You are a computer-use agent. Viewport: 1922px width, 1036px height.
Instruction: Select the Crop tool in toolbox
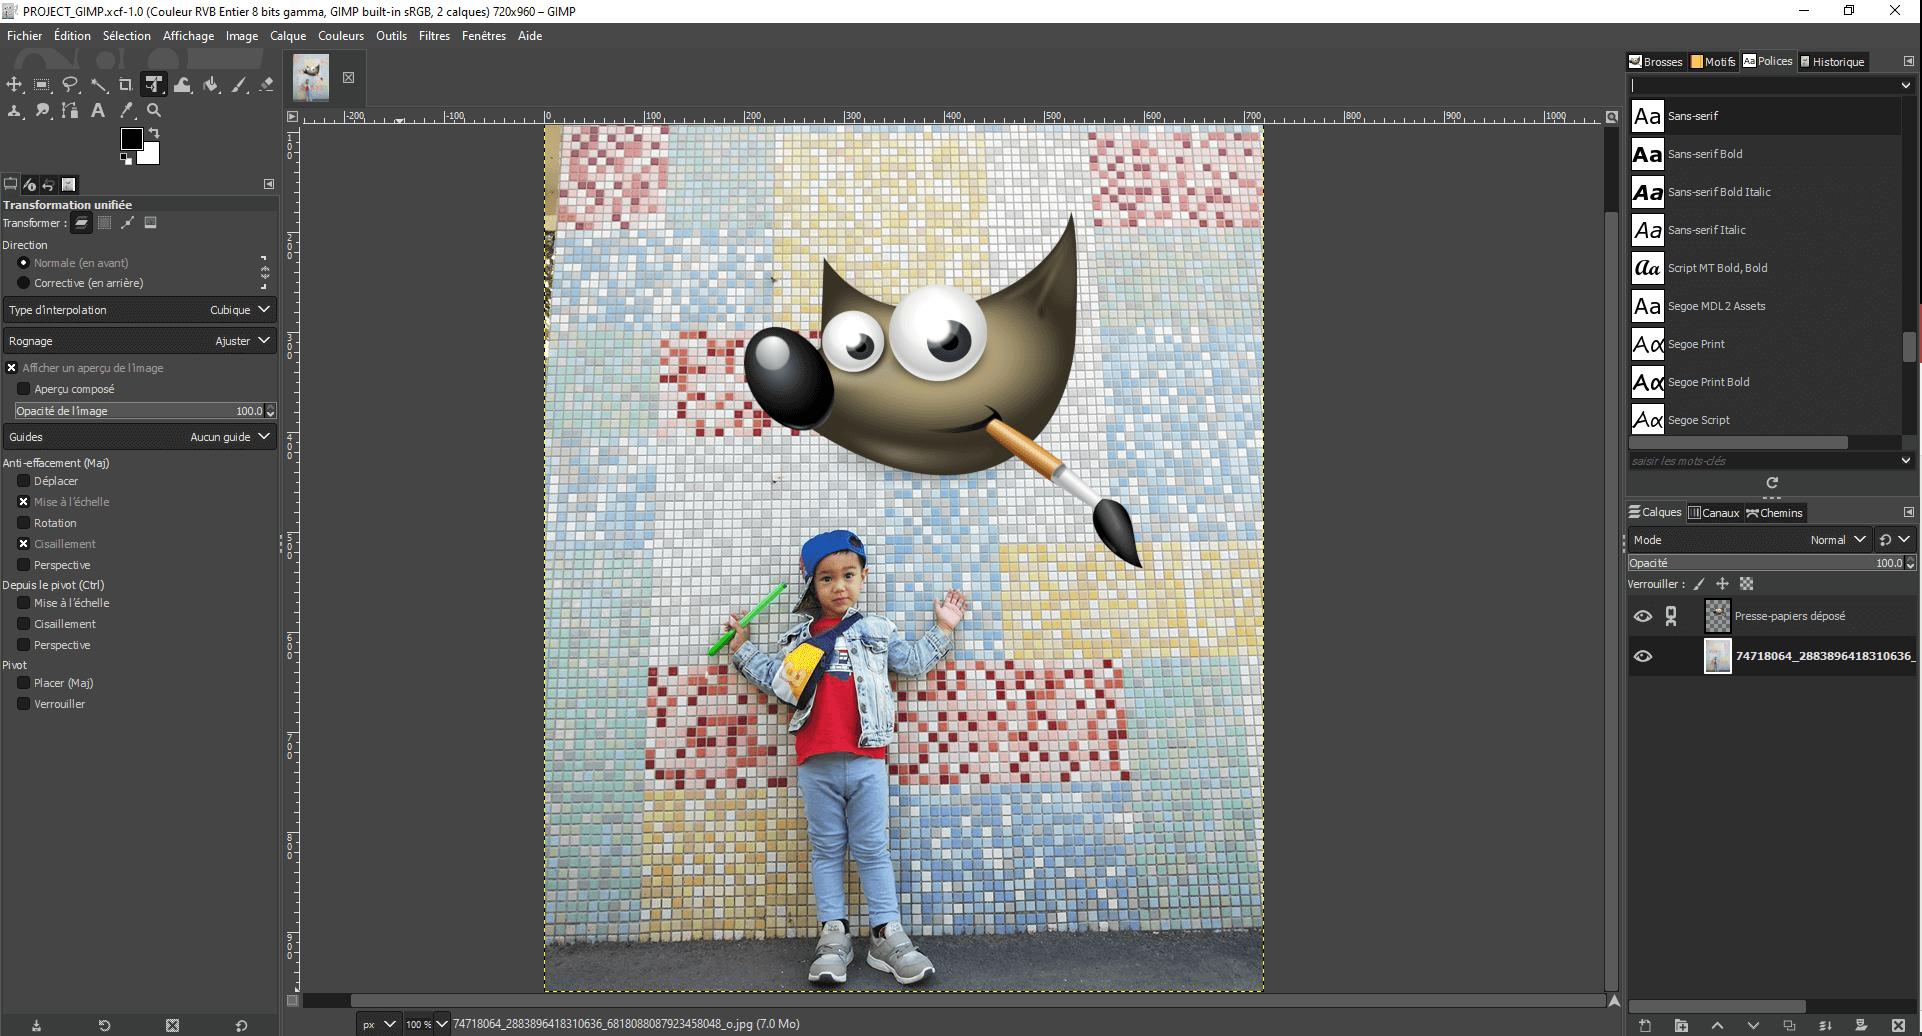point(125,85)
